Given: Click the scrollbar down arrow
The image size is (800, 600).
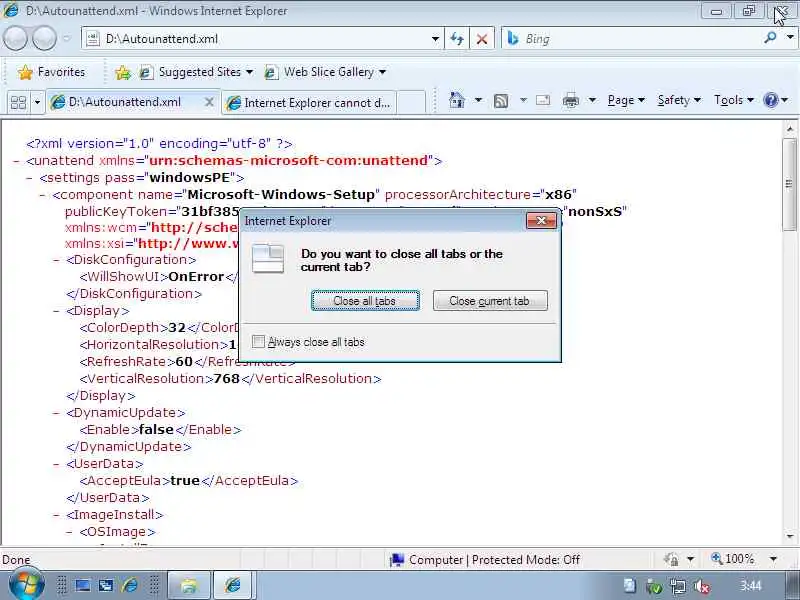Looking at the screenshot, I should pos(790,537).
